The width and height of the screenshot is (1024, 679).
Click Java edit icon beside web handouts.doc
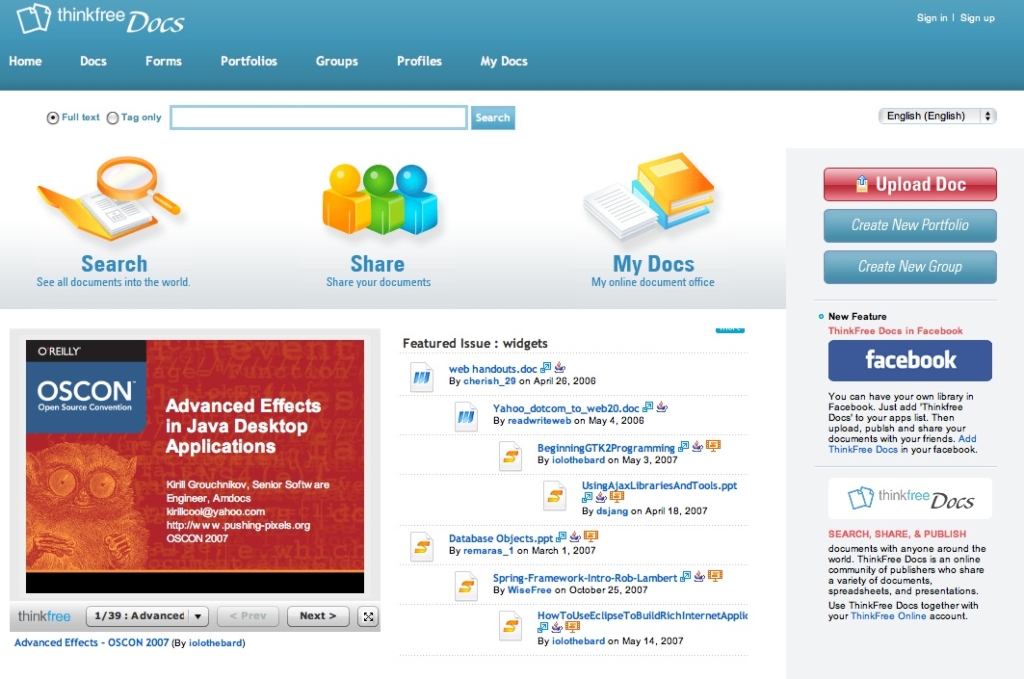pyautogui.click(x=560, y=368)
